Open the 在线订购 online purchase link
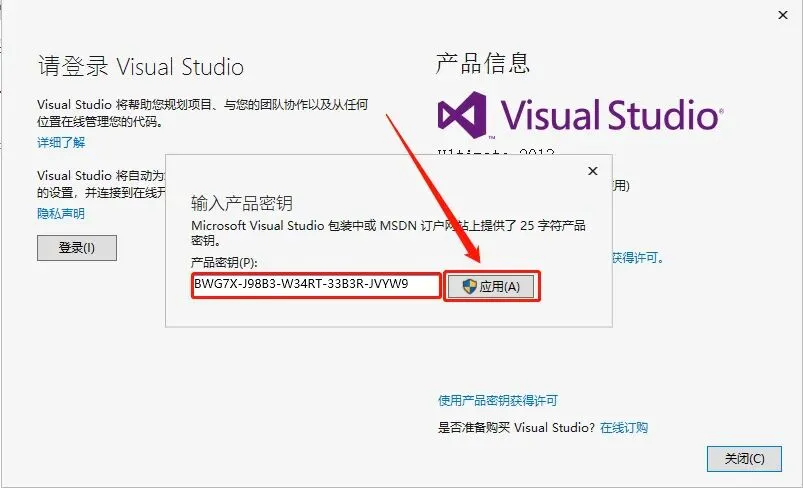This screenshot has height=488, width=803. coord(624,428)
